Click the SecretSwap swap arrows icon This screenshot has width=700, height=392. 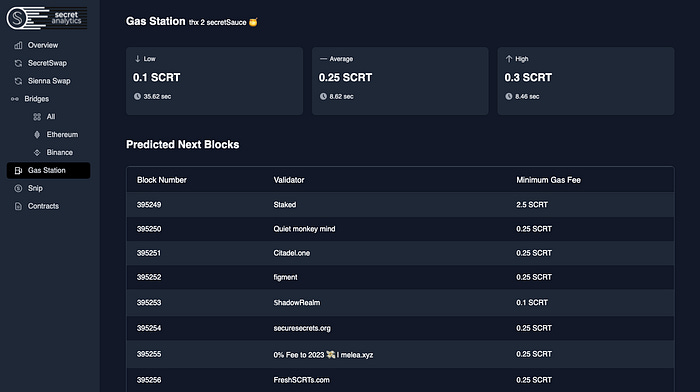pyautogui.click(x=18, y=63)
